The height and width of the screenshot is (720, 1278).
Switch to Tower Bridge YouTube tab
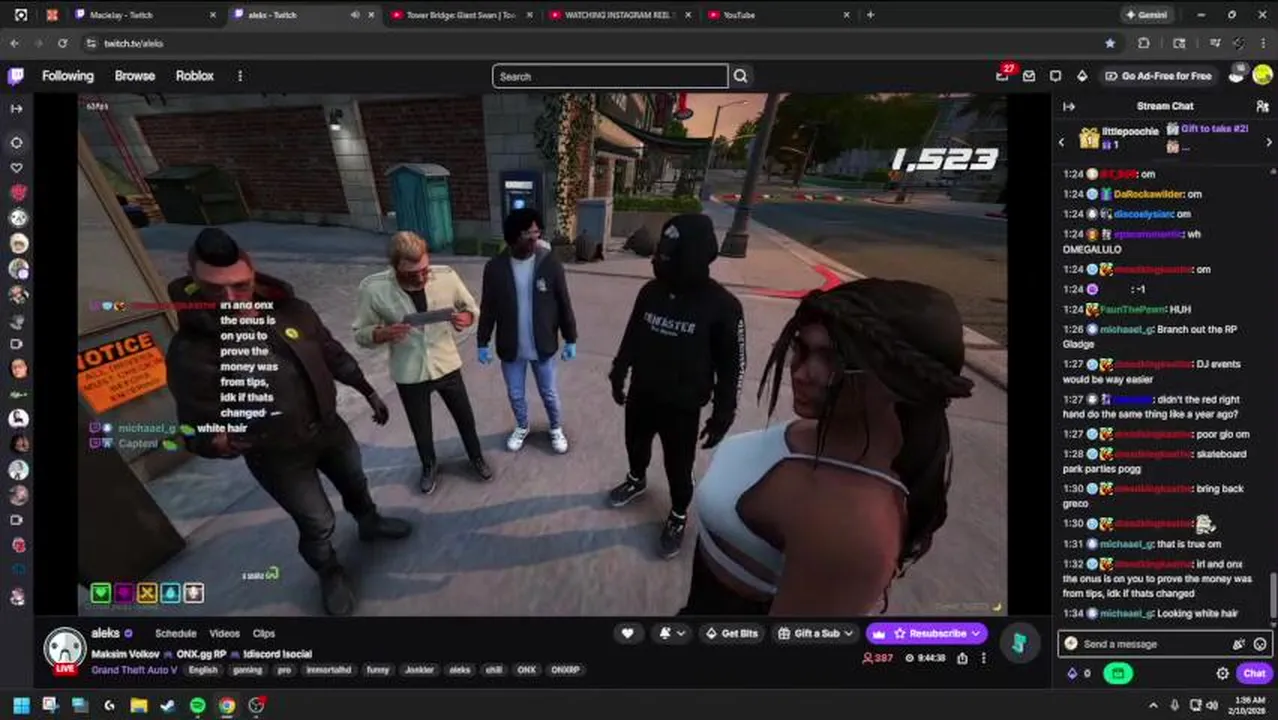(x=460, y=15)
